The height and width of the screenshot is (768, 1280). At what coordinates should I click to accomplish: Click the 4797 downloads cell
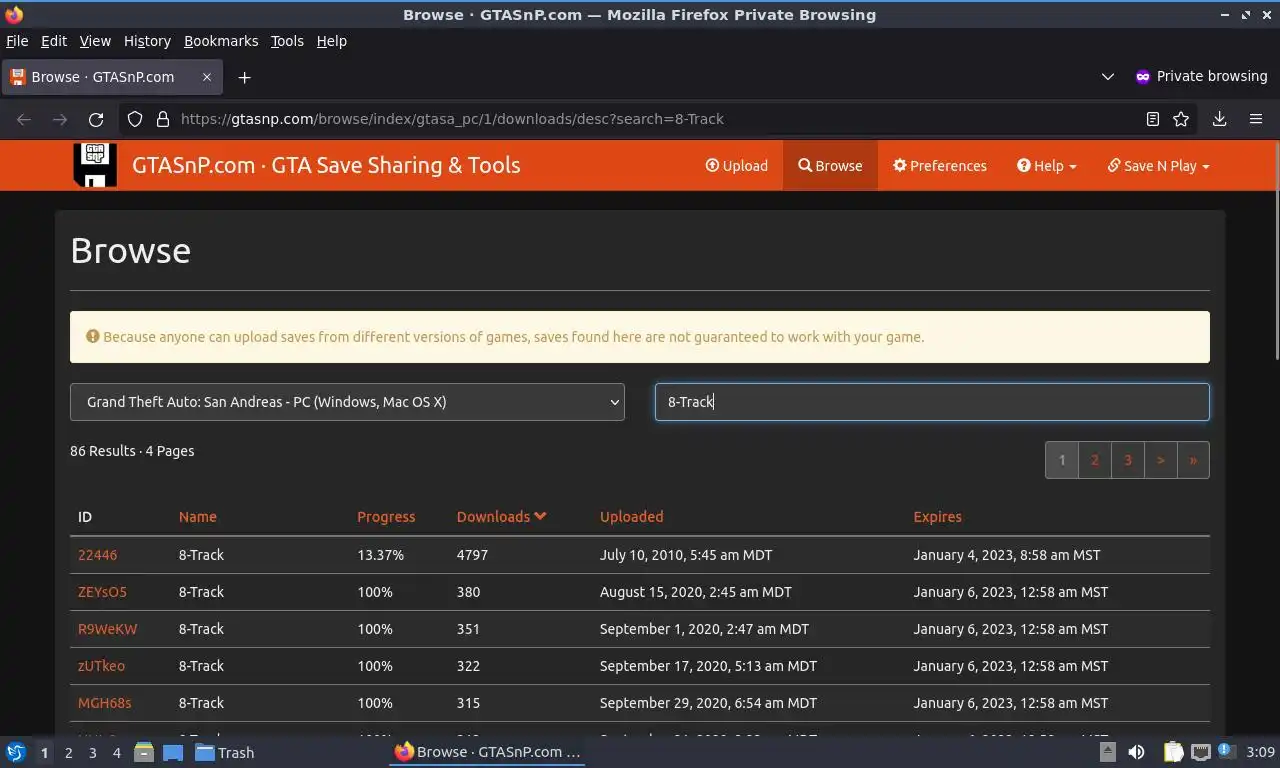tap(472, 555)
